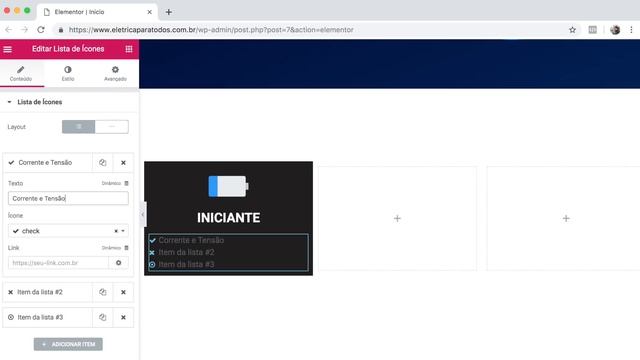The width and height of the screenshot is (640, 360).
Task: Open the Ícone dropdown arrow
Action: click(x=123, y=231)
